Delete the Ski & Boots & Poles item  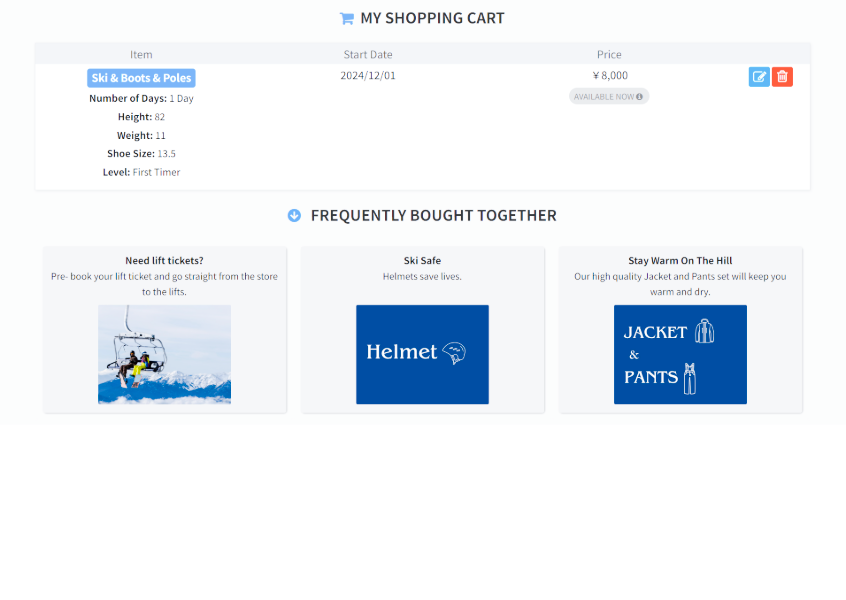pos(782,77)
